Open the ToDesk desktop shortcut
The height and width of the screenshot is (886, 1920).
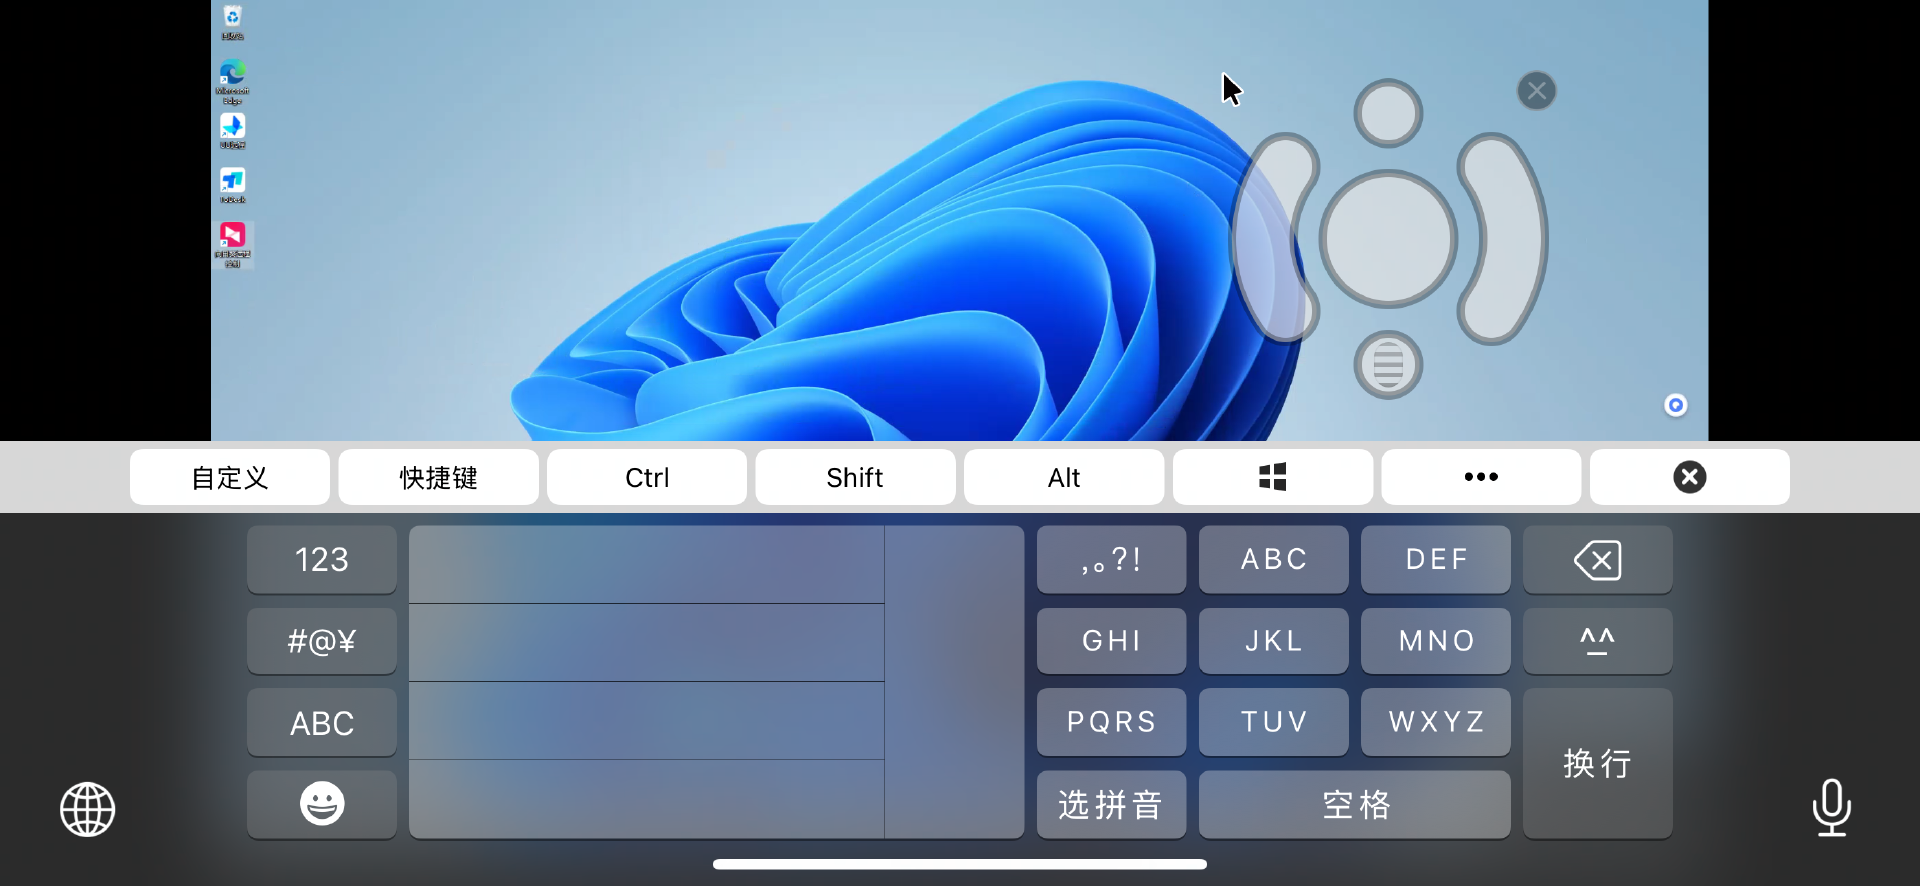tap(232, 185)
